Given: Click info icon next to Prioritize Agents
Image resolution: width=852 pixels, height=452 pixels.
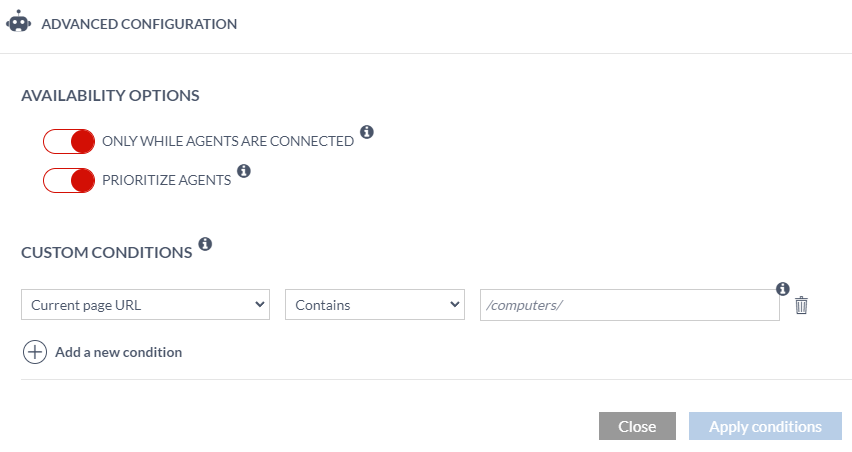Looking at the screenshot, I should 244,171.
